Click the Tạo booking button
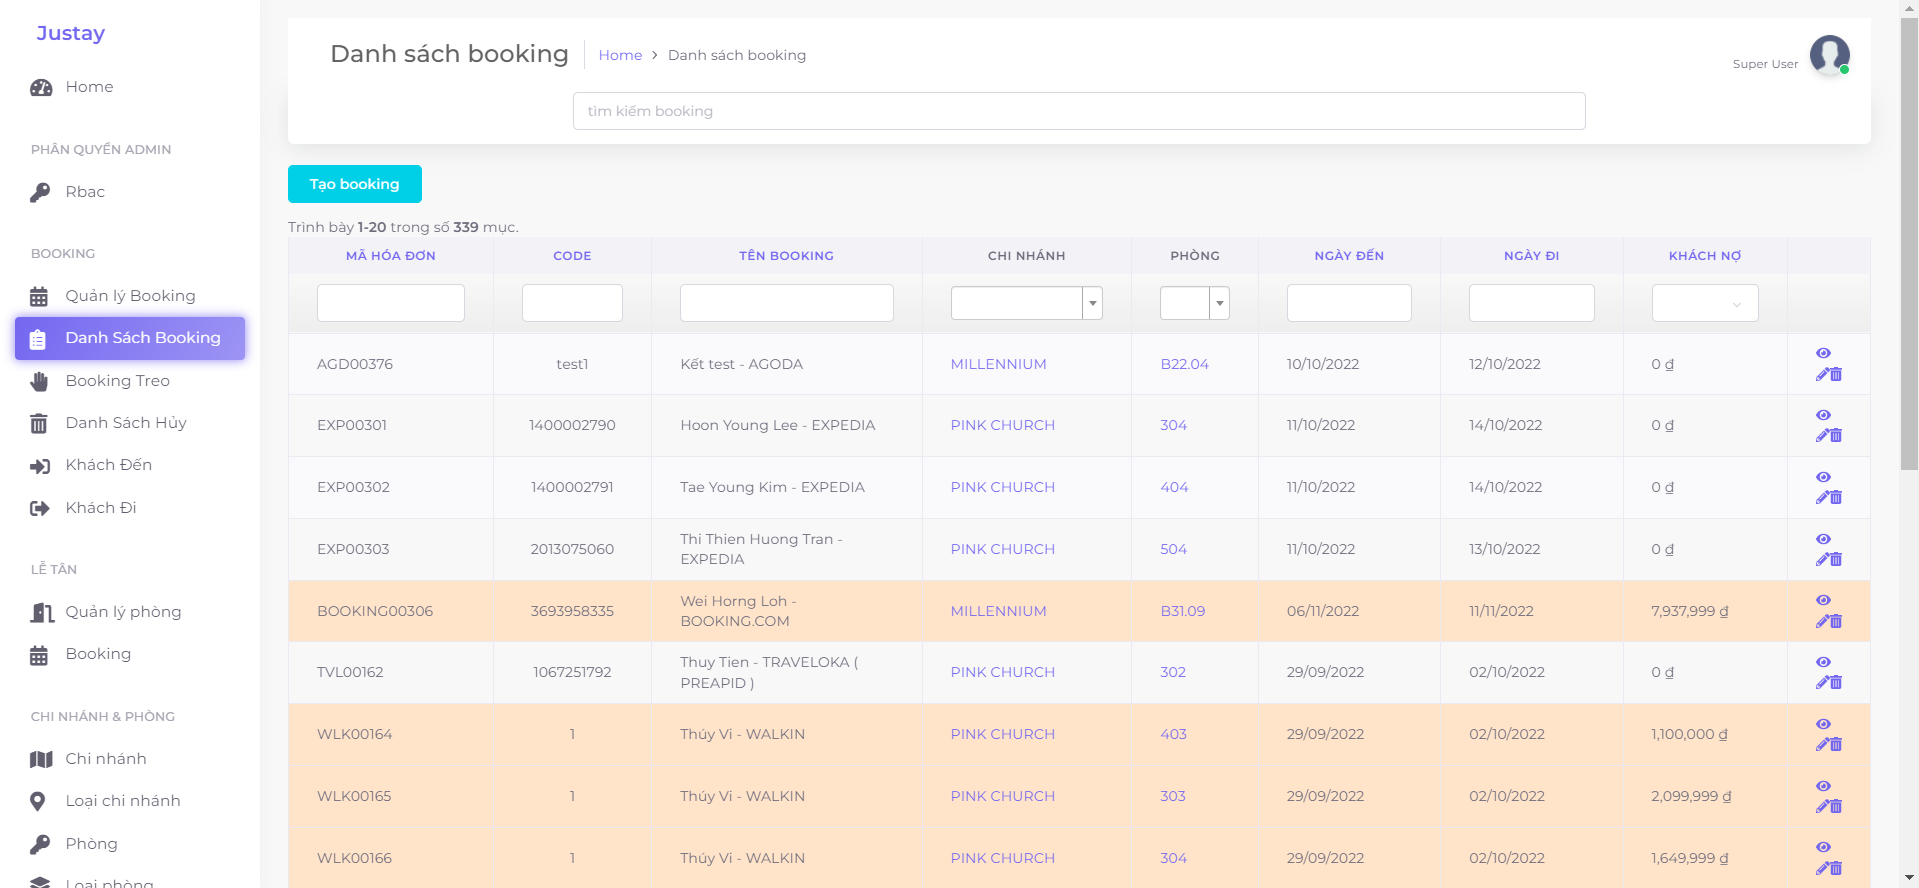This screenshot has height=888, width=1919. [x=354, y=184]
